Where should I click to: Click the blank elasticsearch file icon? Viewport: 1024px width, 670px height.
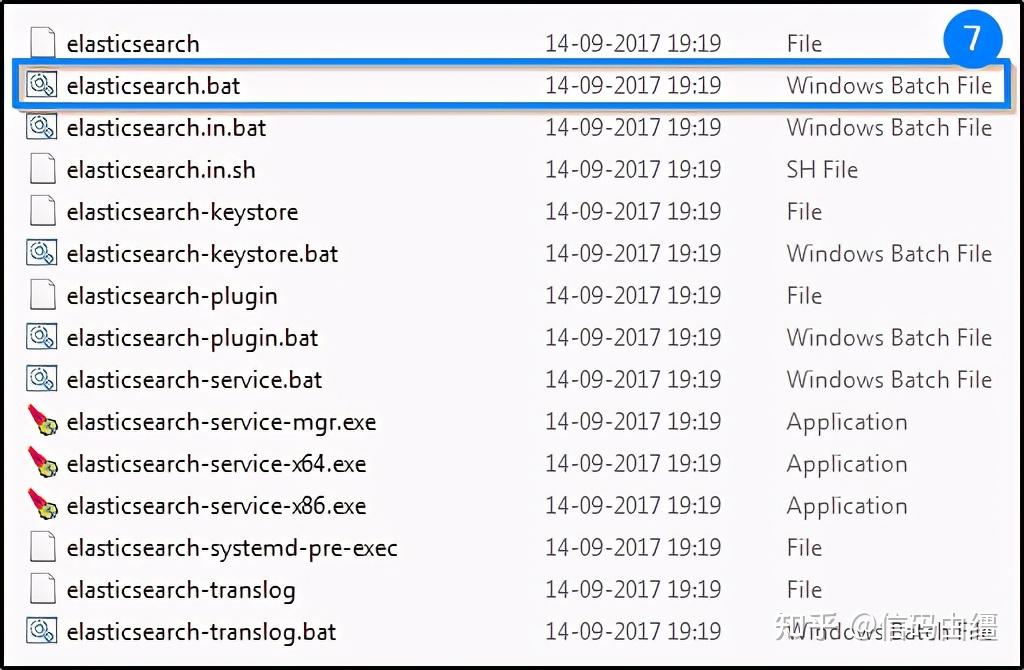click(x=42, y=43)
